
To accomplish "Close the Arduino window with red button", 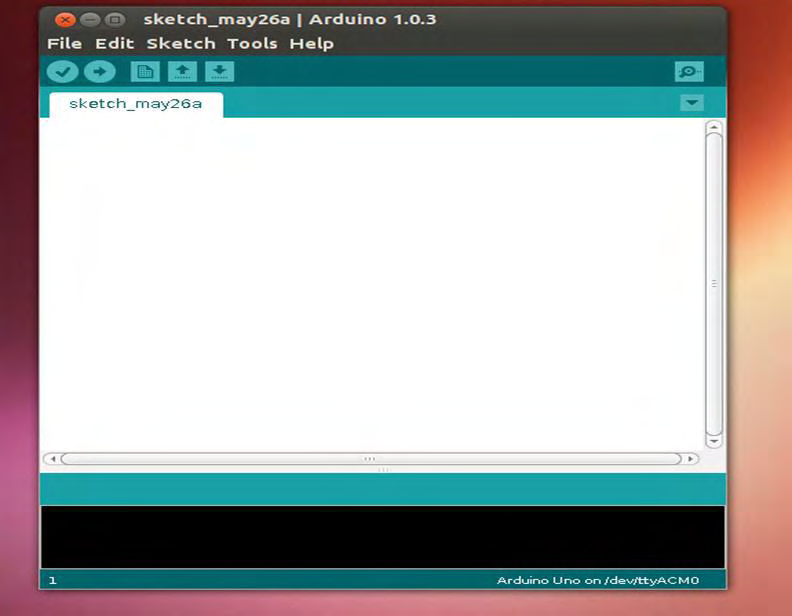I will pyautogui.click(x=65, y=20).
